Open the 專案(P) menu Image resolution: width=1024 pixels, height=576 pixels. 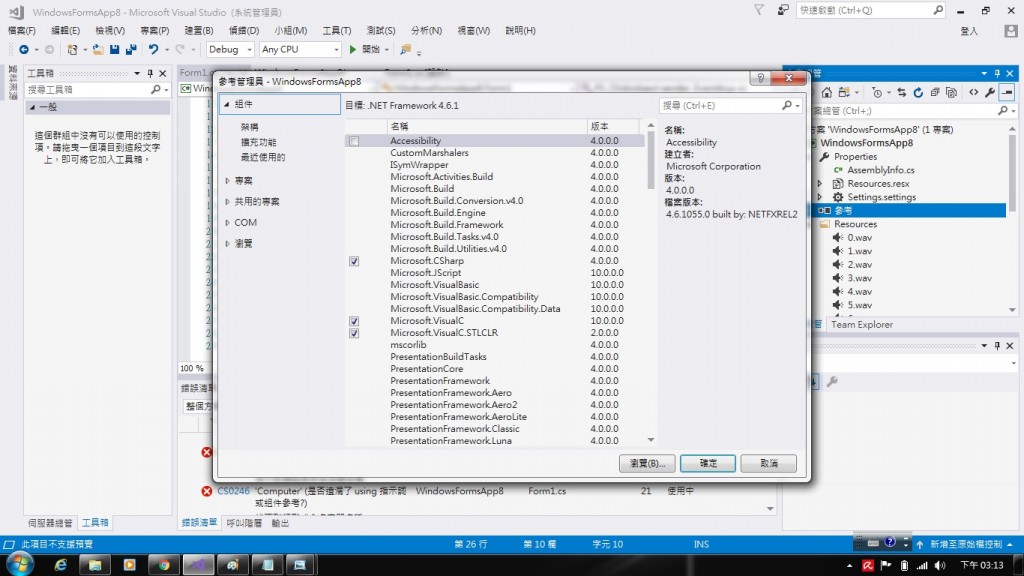(155, 31)
